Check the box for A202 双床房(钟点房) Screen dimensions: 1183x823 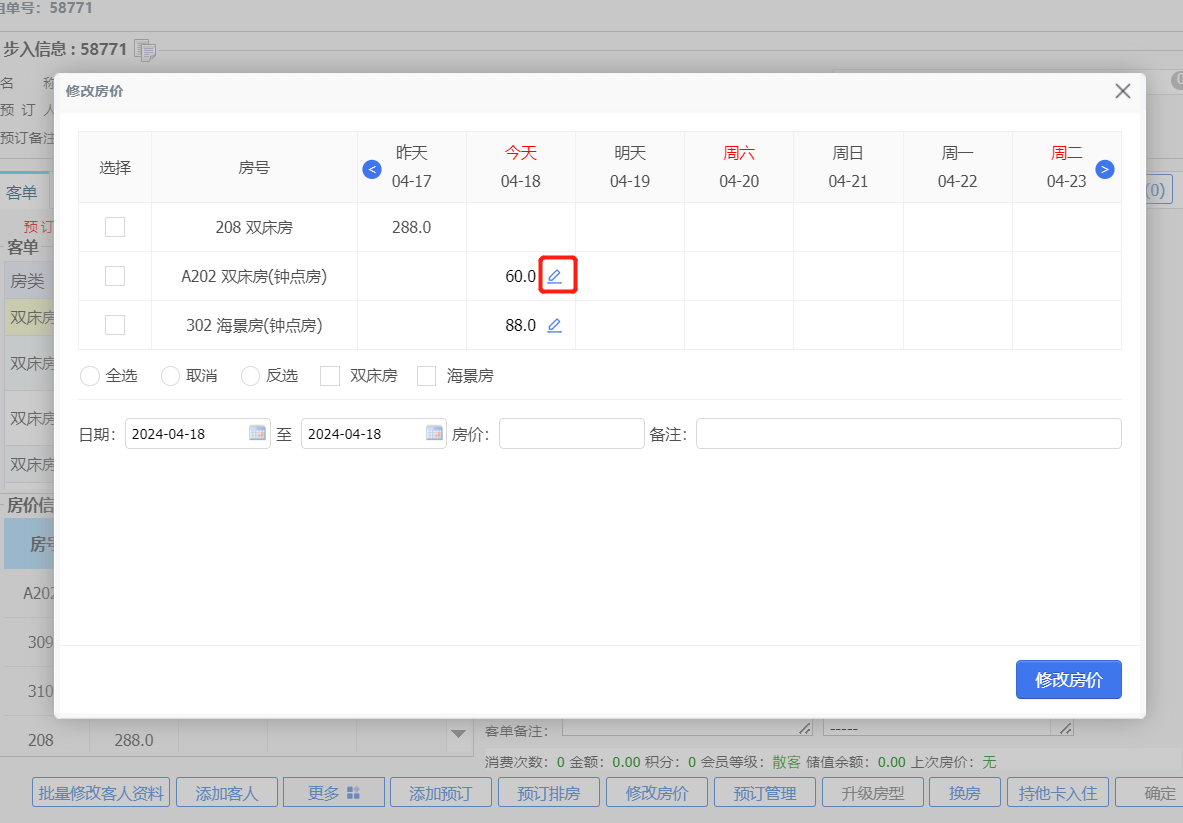[115, 276]
